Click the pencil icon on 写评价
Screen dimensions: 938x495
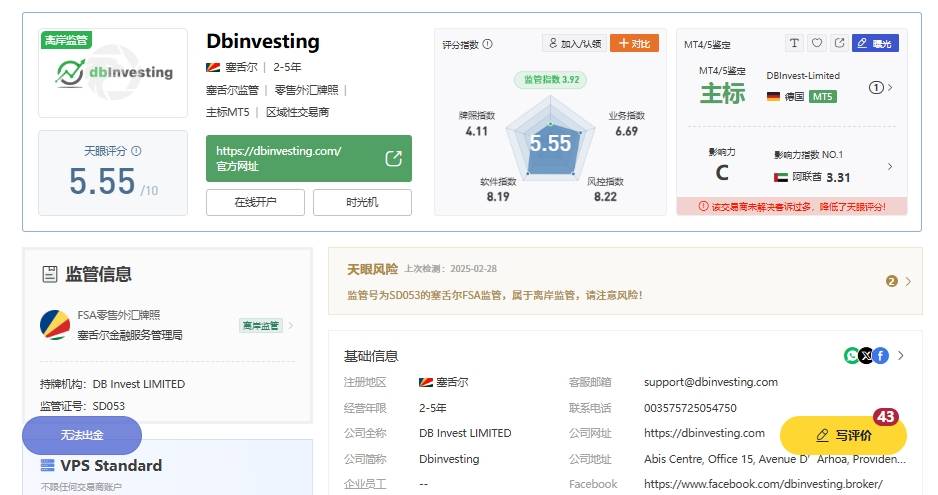(823, 435)
